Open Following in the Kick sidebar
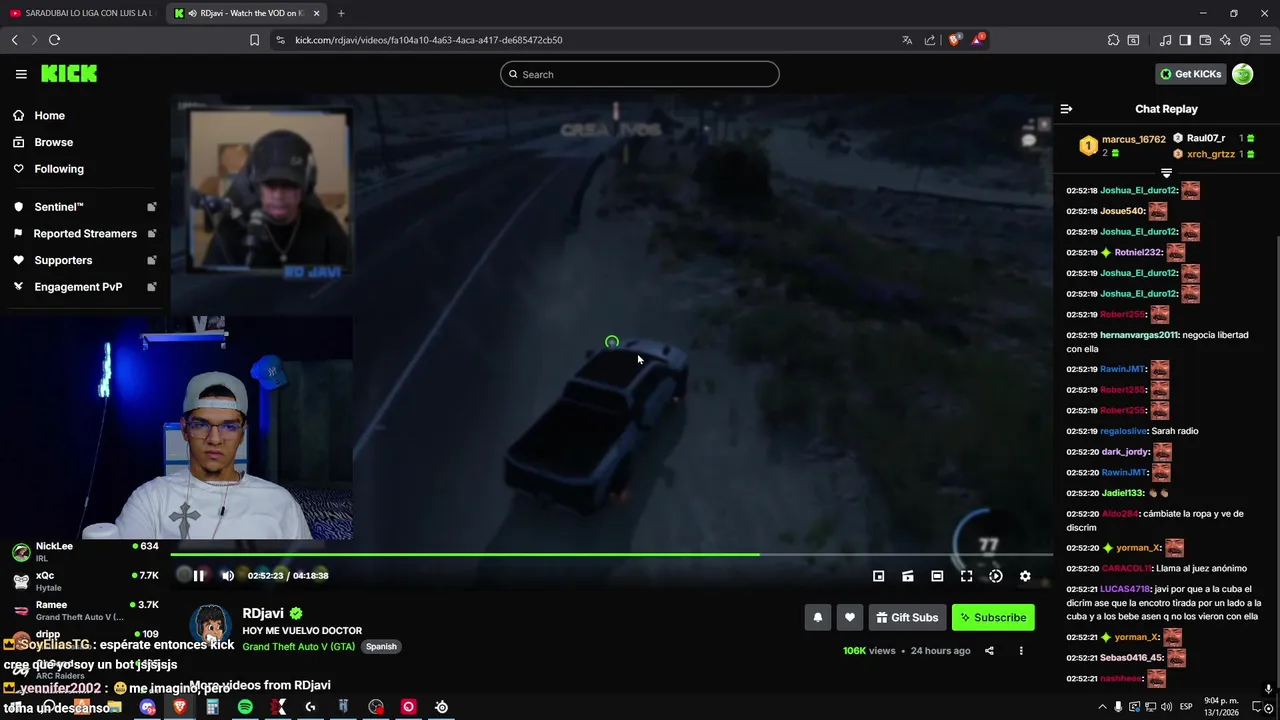Viewport: 1280px width, 720px height. [x=59, y=169]
